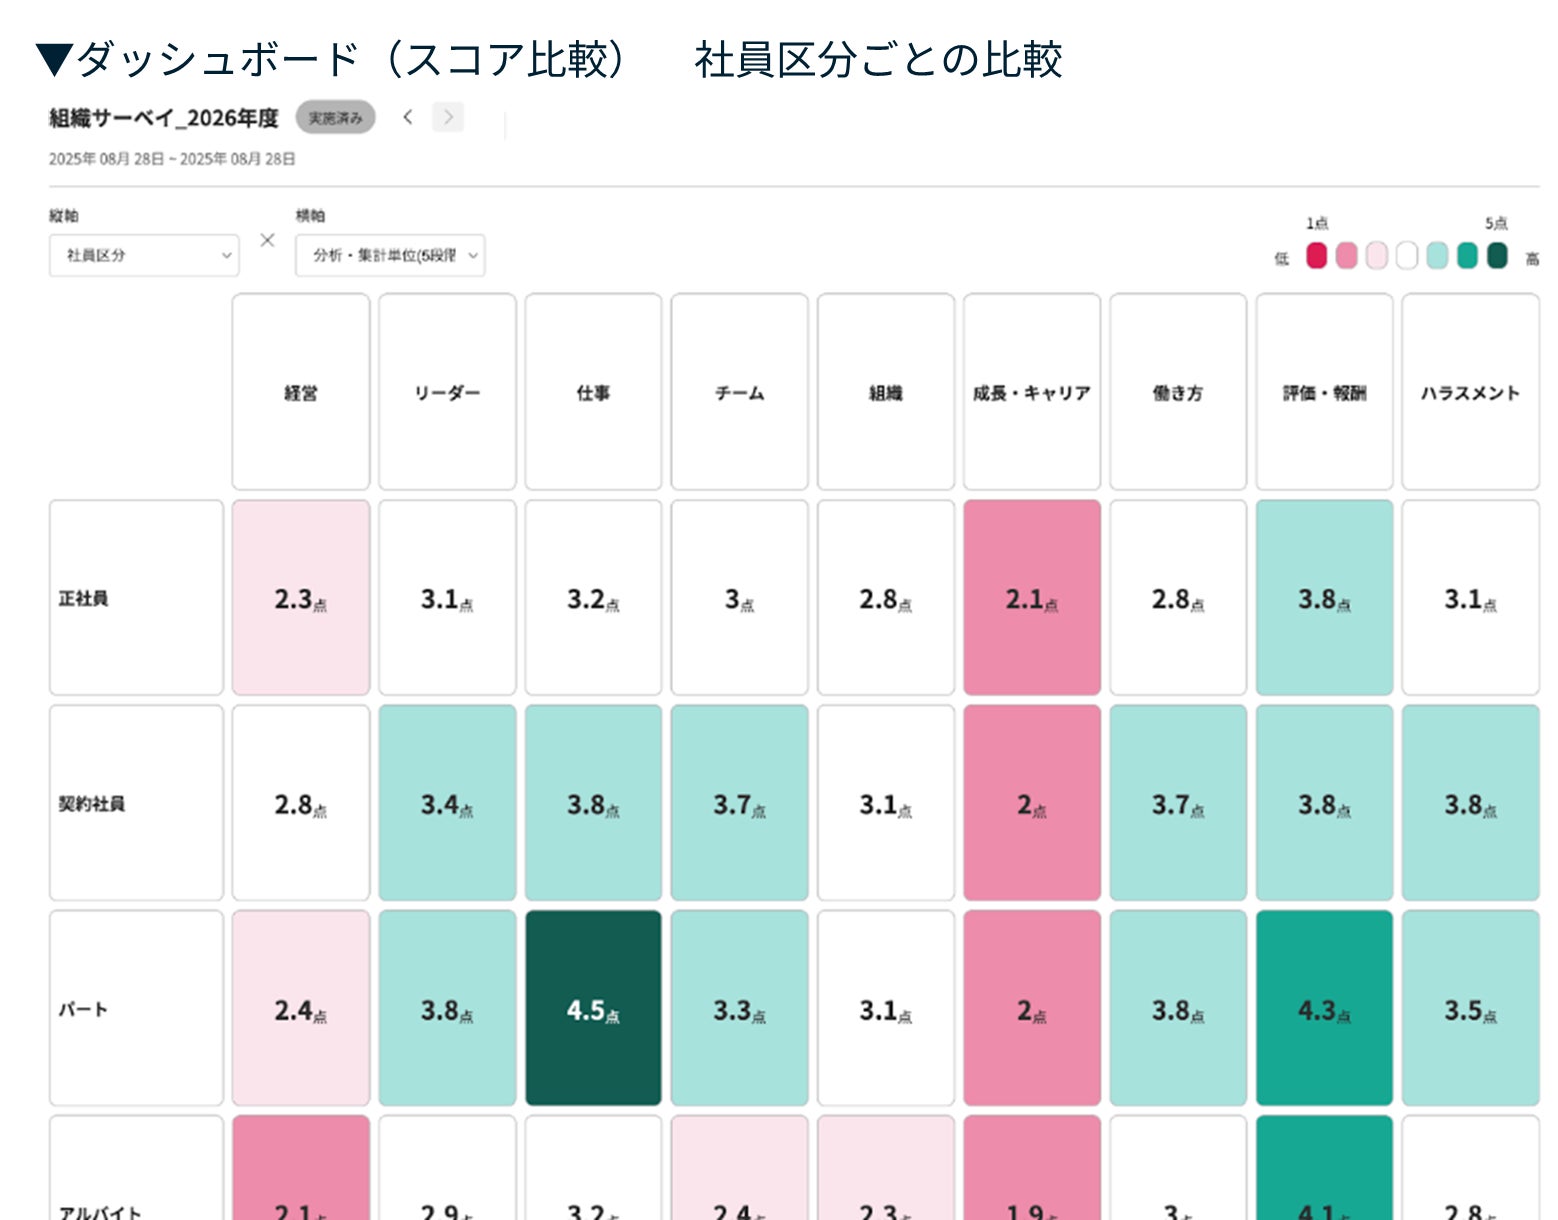Click the 実施済み status badge
The height and width of the screenshot is (1220, 1558).
[335, 118]
